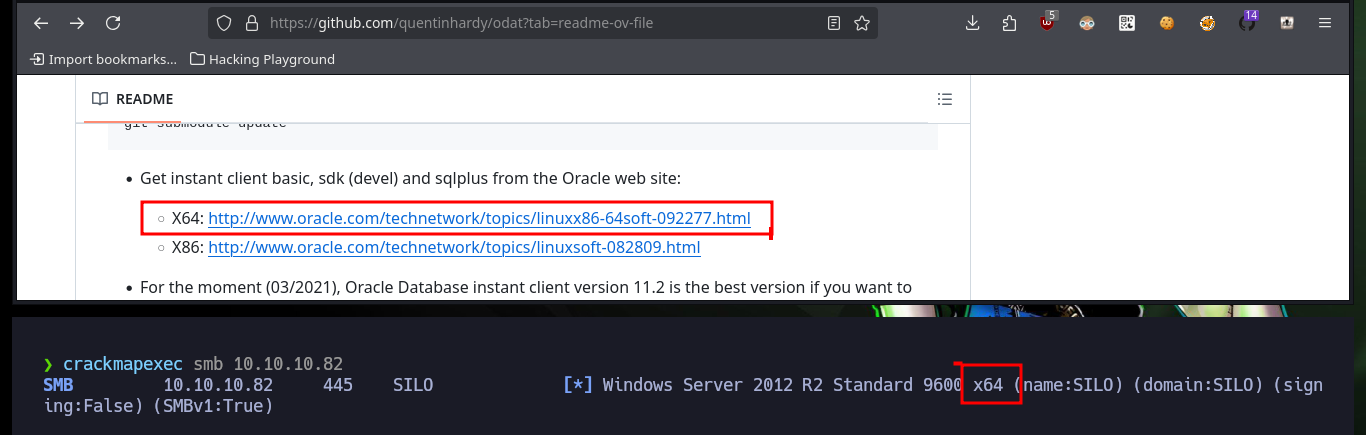Click '(SMBv1:True)' in terminal output

click(212, 407)
